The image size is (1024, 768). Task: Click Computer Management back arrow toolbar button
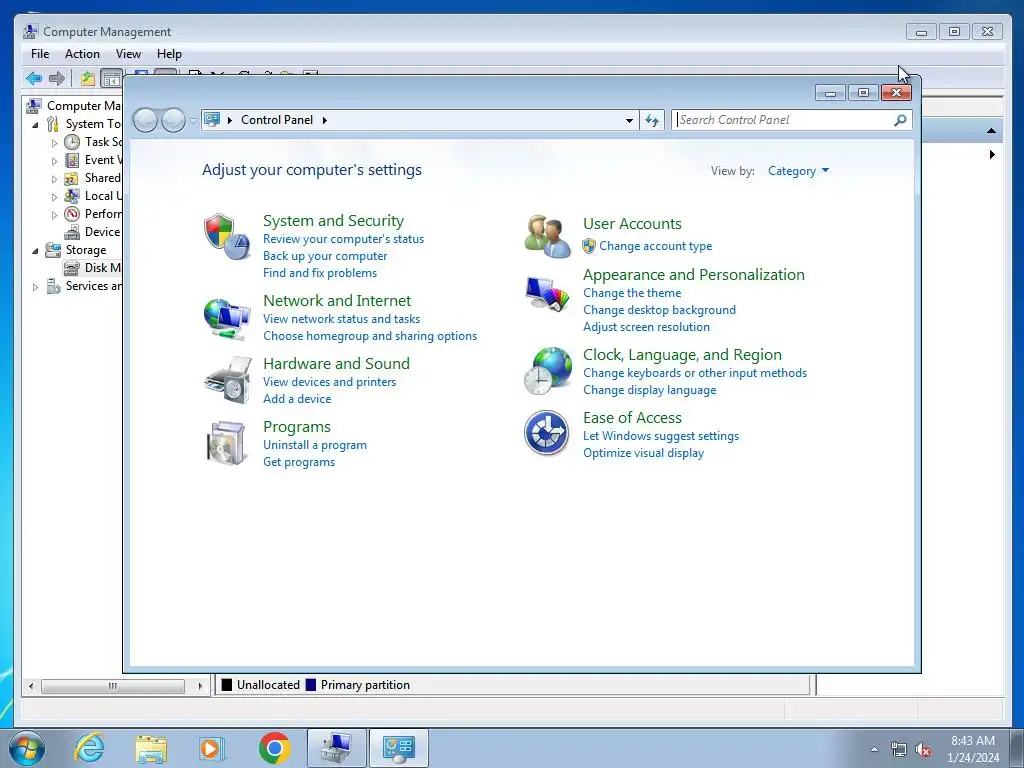point(34,79)
